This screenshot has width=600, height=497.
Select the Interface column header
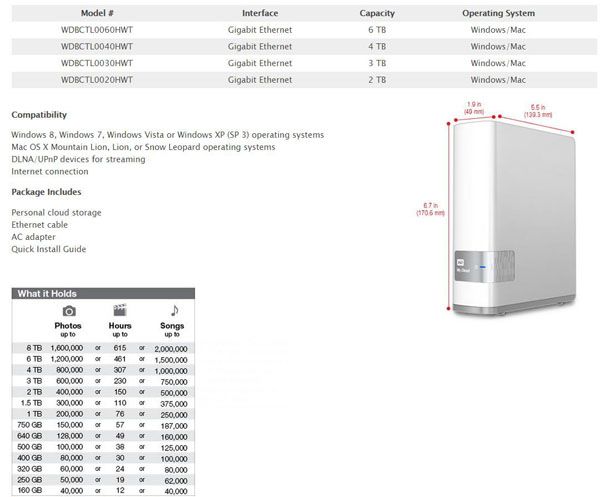260,13
